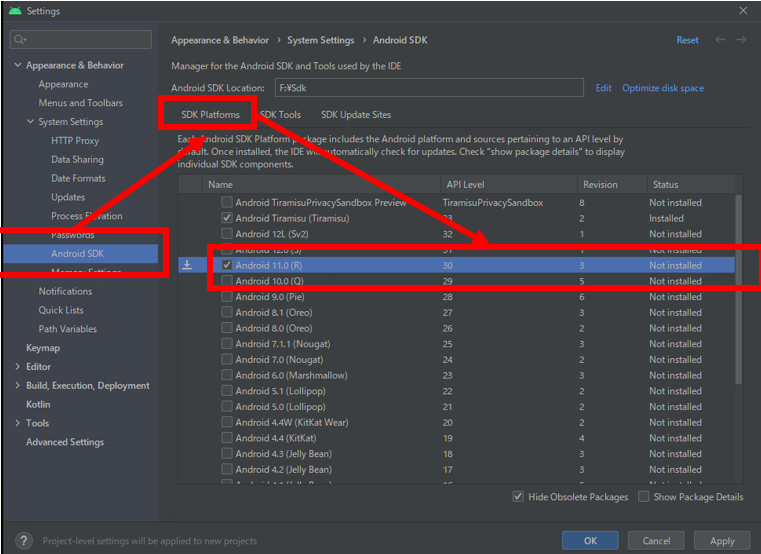The height and width of the screenshot is (554, 761).
Task: Check the Android 6.0 (Marshmallow) checkbox
Action: 227,375
